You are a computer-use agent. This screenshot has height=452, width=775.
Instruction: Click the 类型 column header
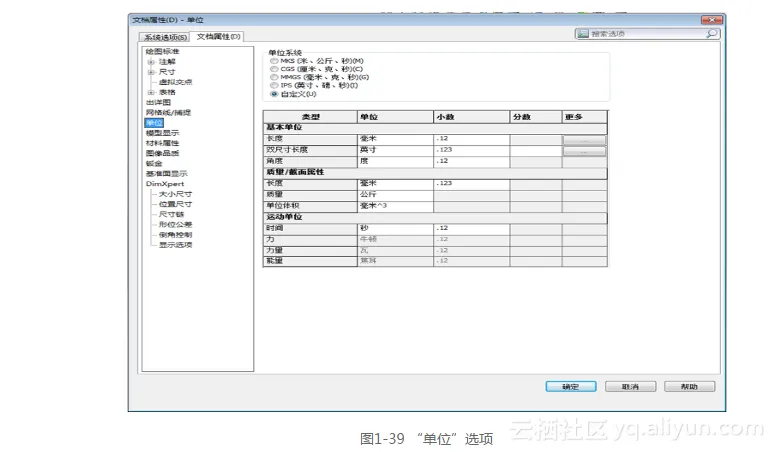pos(310,117)
